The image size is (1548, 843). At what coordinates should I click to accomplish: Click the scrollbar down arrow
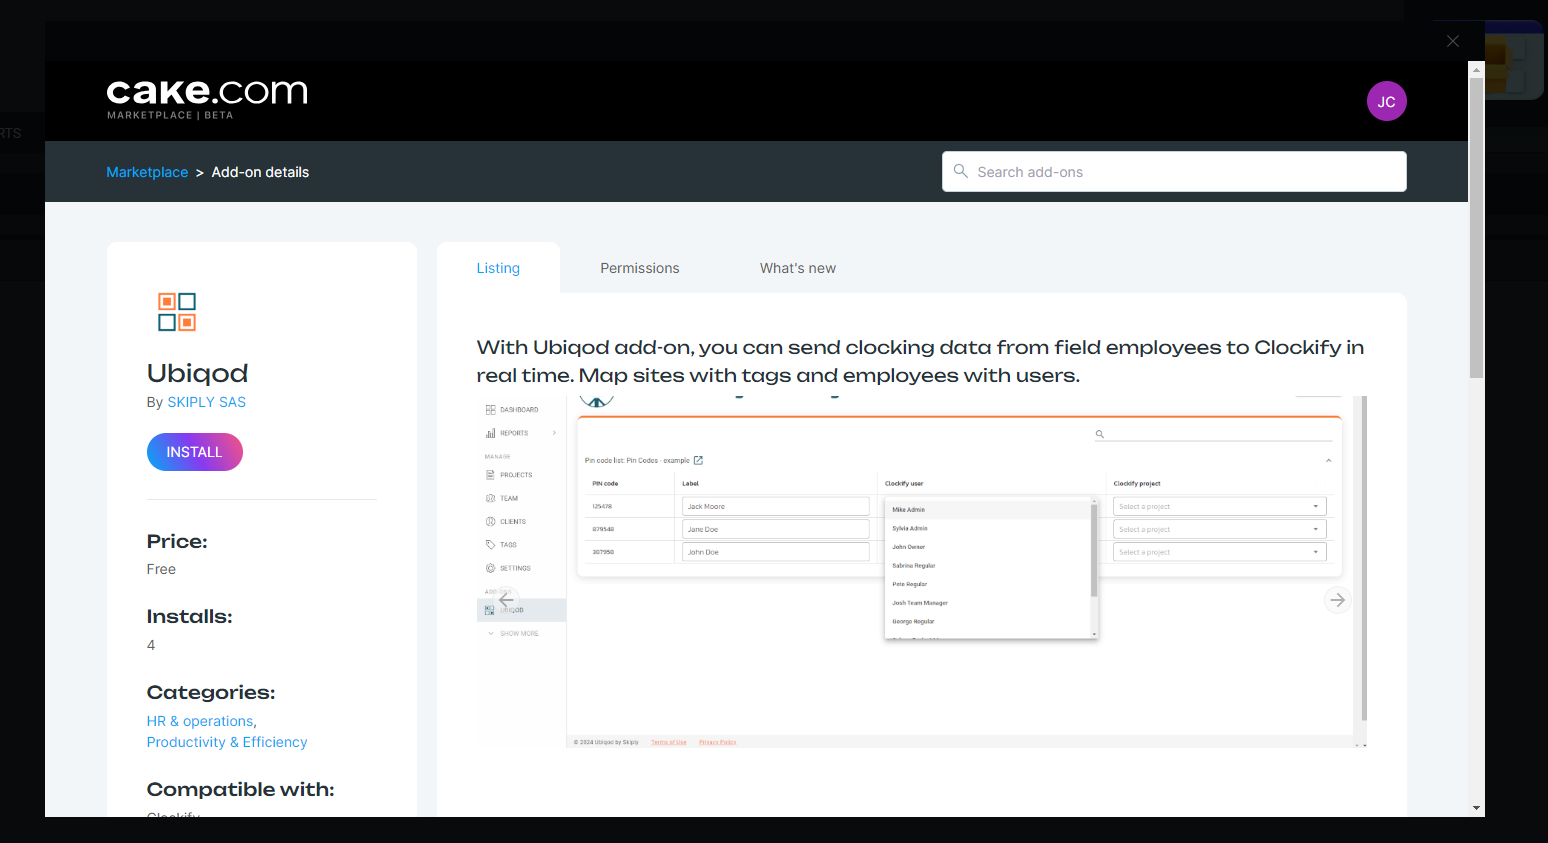pos(1476,808)
